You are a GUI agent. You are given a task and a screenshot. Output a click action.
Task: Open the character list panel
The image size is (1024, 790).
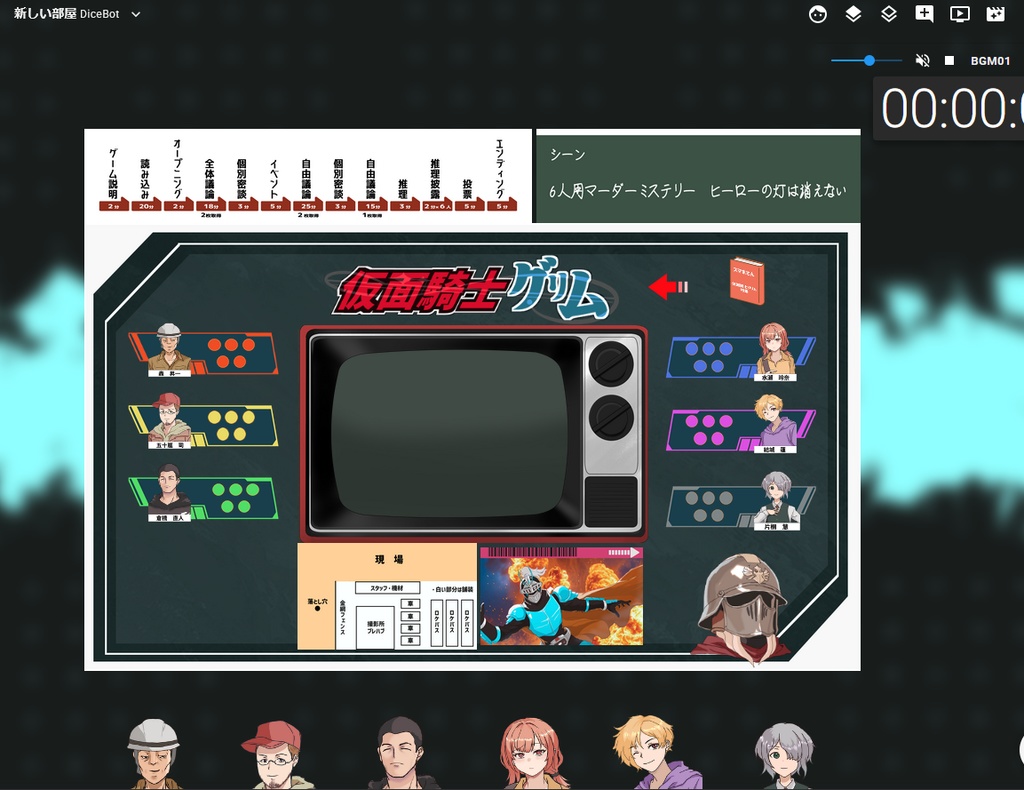click(x=818, y=14)
